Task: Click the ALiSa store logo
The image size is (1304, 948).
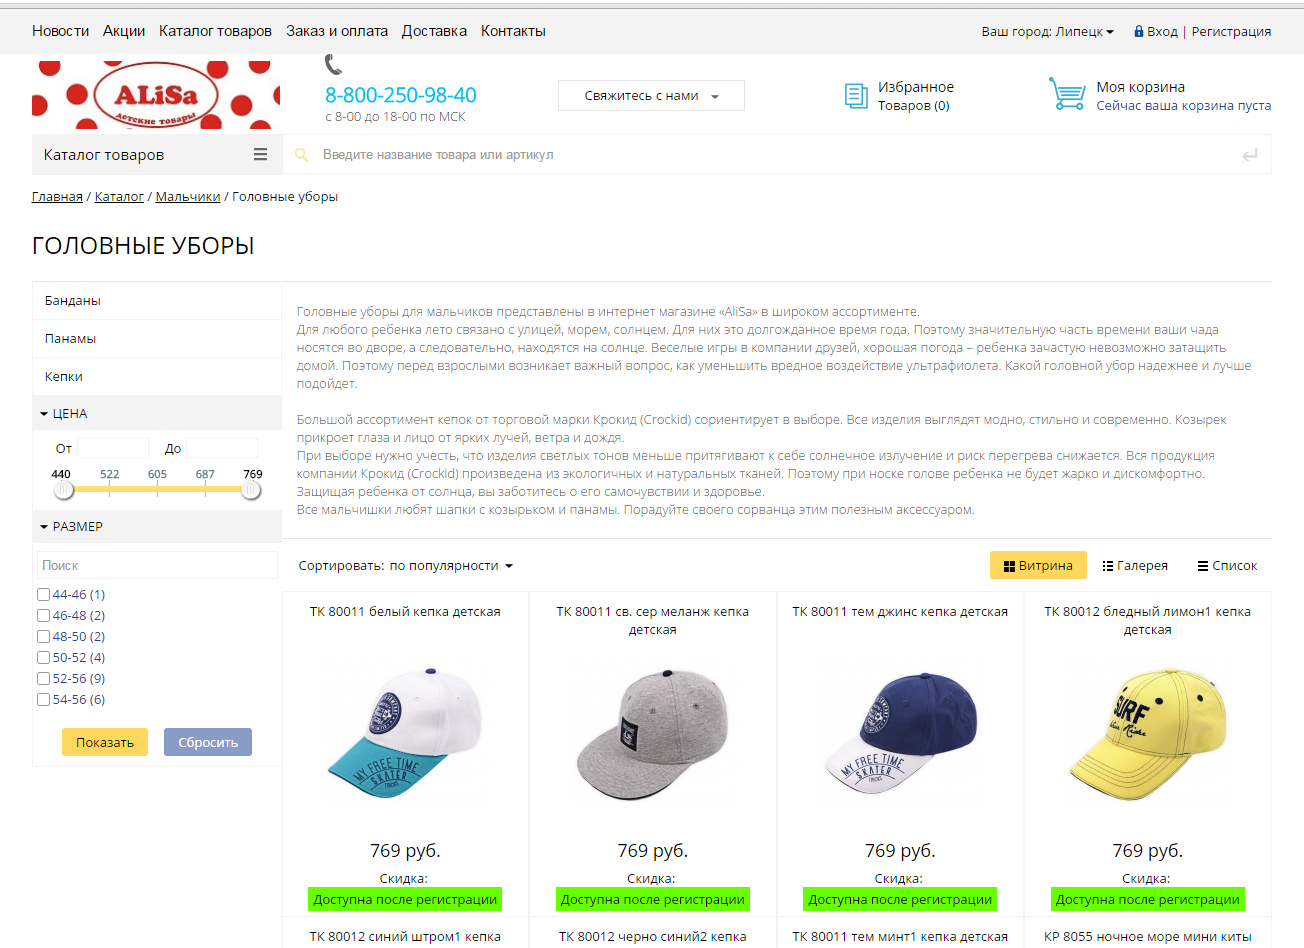Action: [156, 96]
